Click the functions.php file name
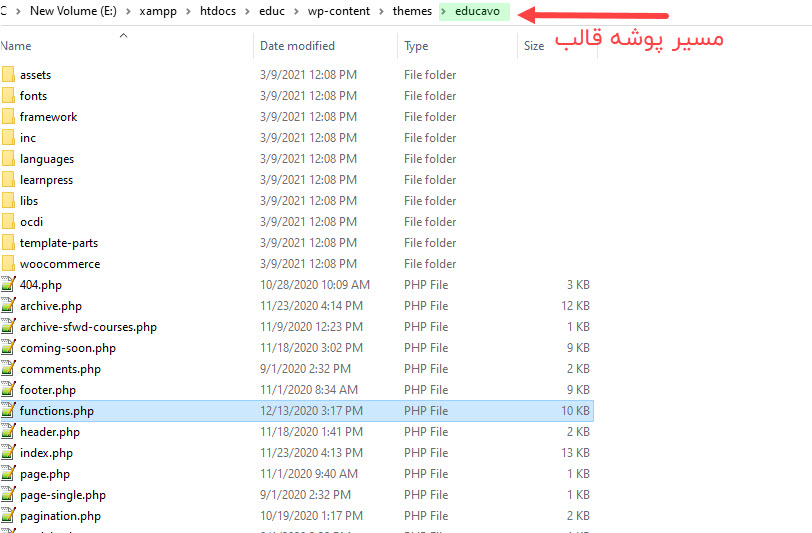The height and width of the screenshot is (533, 812). pyautogui.click(x=57, y=411)
